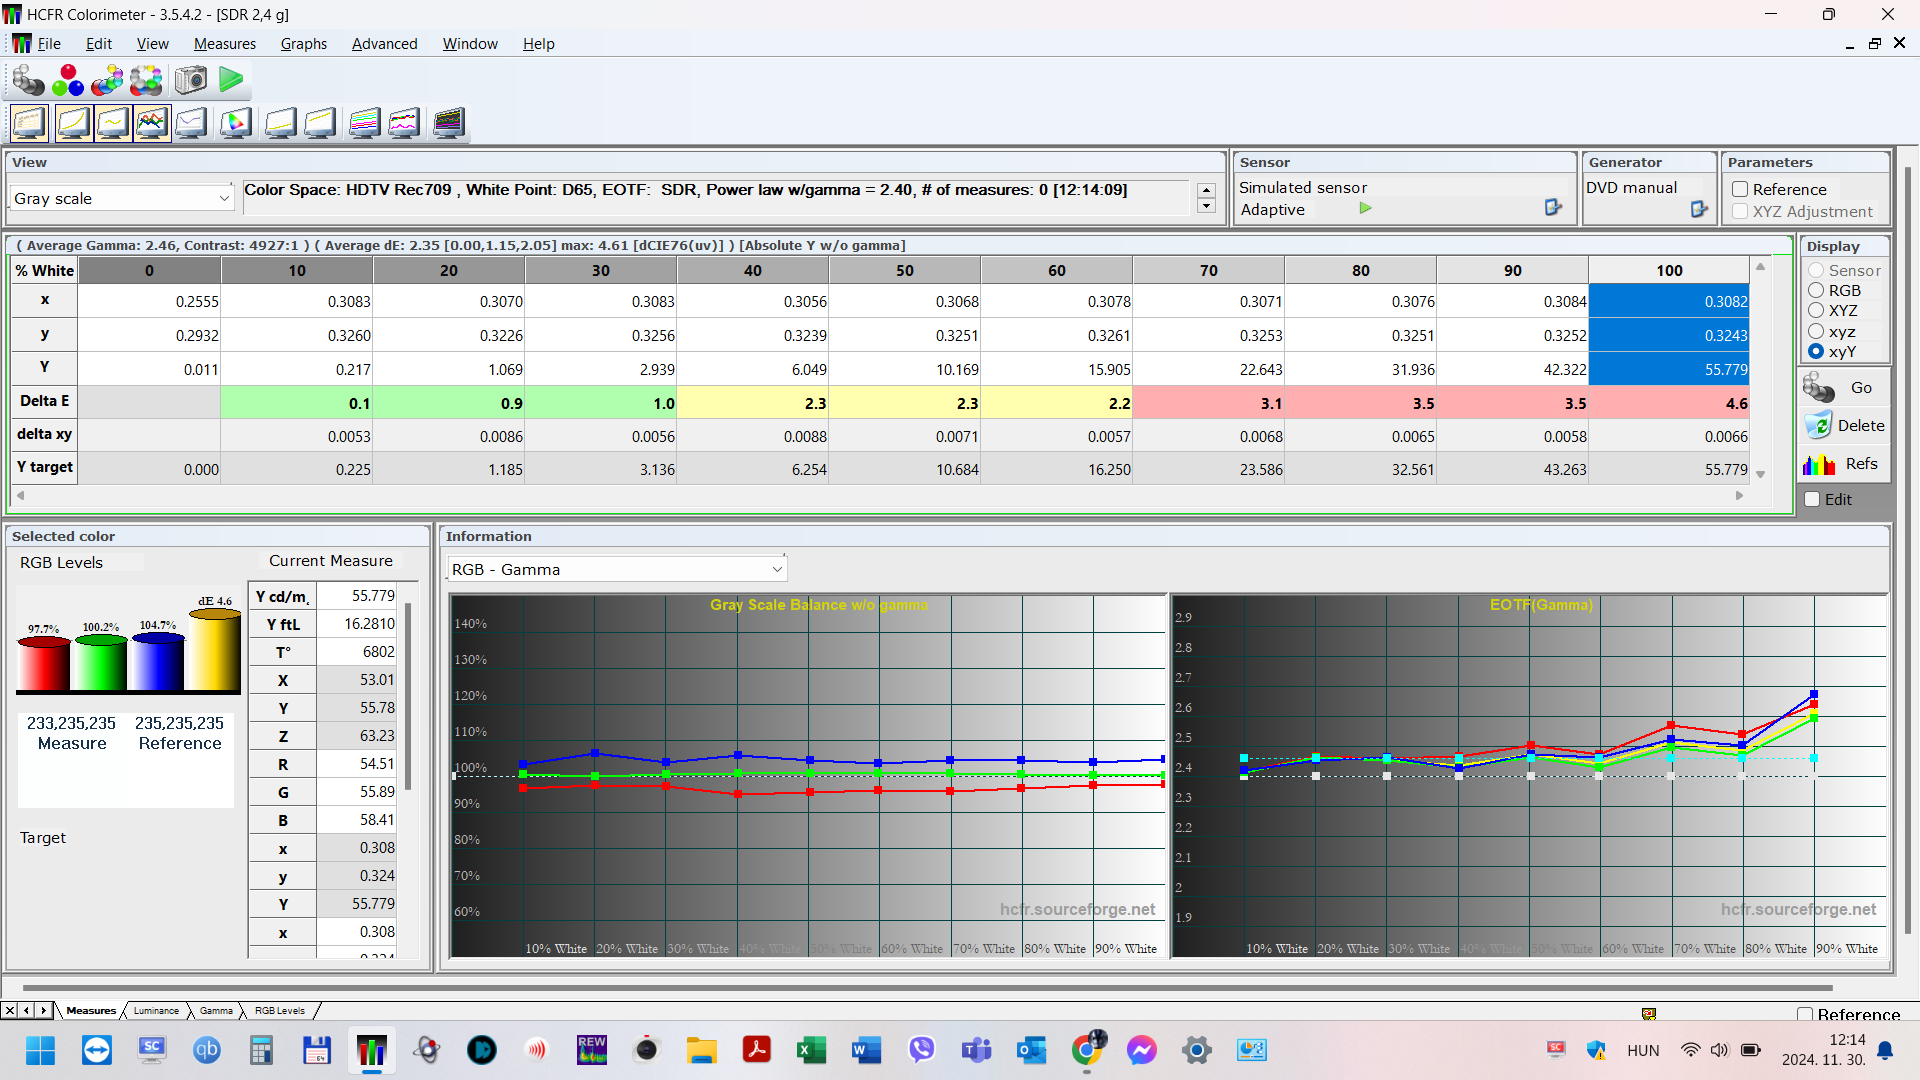This screenshot has width=1920, height=1080.
Task: Expand the Gray scale view dropdown
Action: pyautogui.click(x=223, y=199)
